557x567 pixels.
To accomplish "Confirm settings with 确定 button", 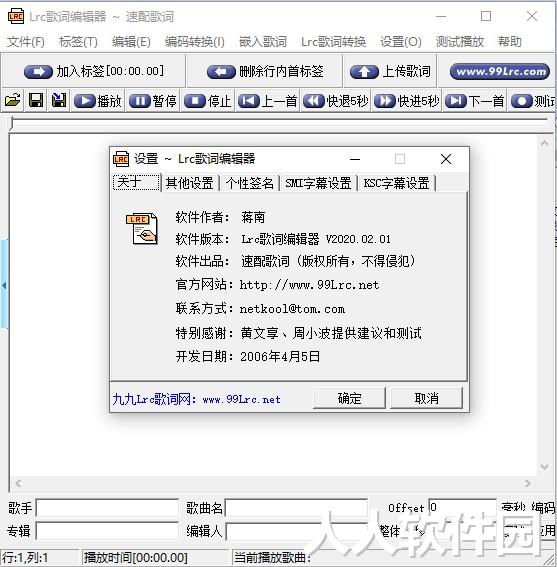I will coord(349,398).
